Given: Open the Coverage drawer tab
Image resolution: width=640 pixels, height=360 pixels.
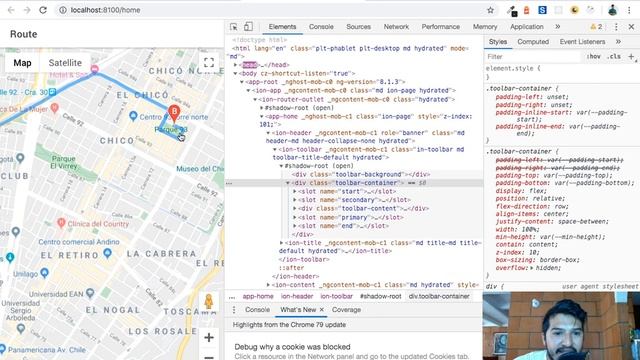Looking at the screenshot, I should click(x=346, y=310).
